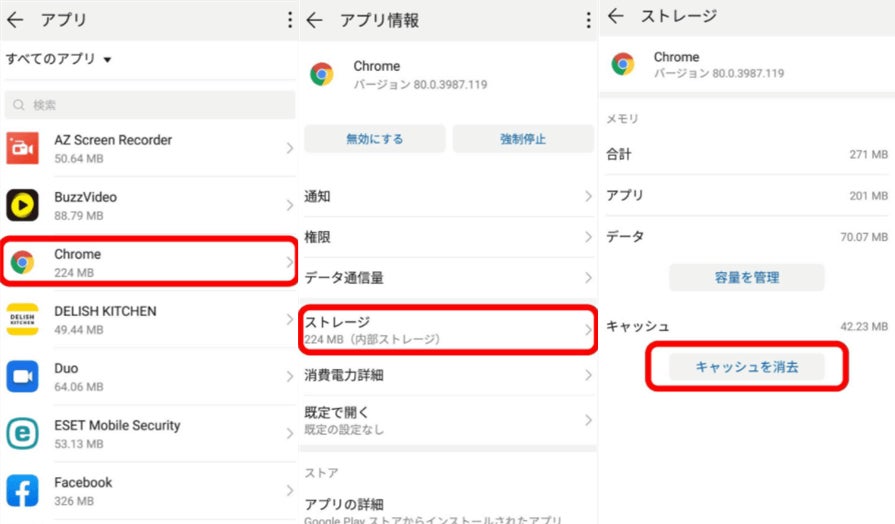The width and height of the screenshot is (895, 524).
Task: Expand ESET Mobile Security row chevron
Action: coord(289,434)
